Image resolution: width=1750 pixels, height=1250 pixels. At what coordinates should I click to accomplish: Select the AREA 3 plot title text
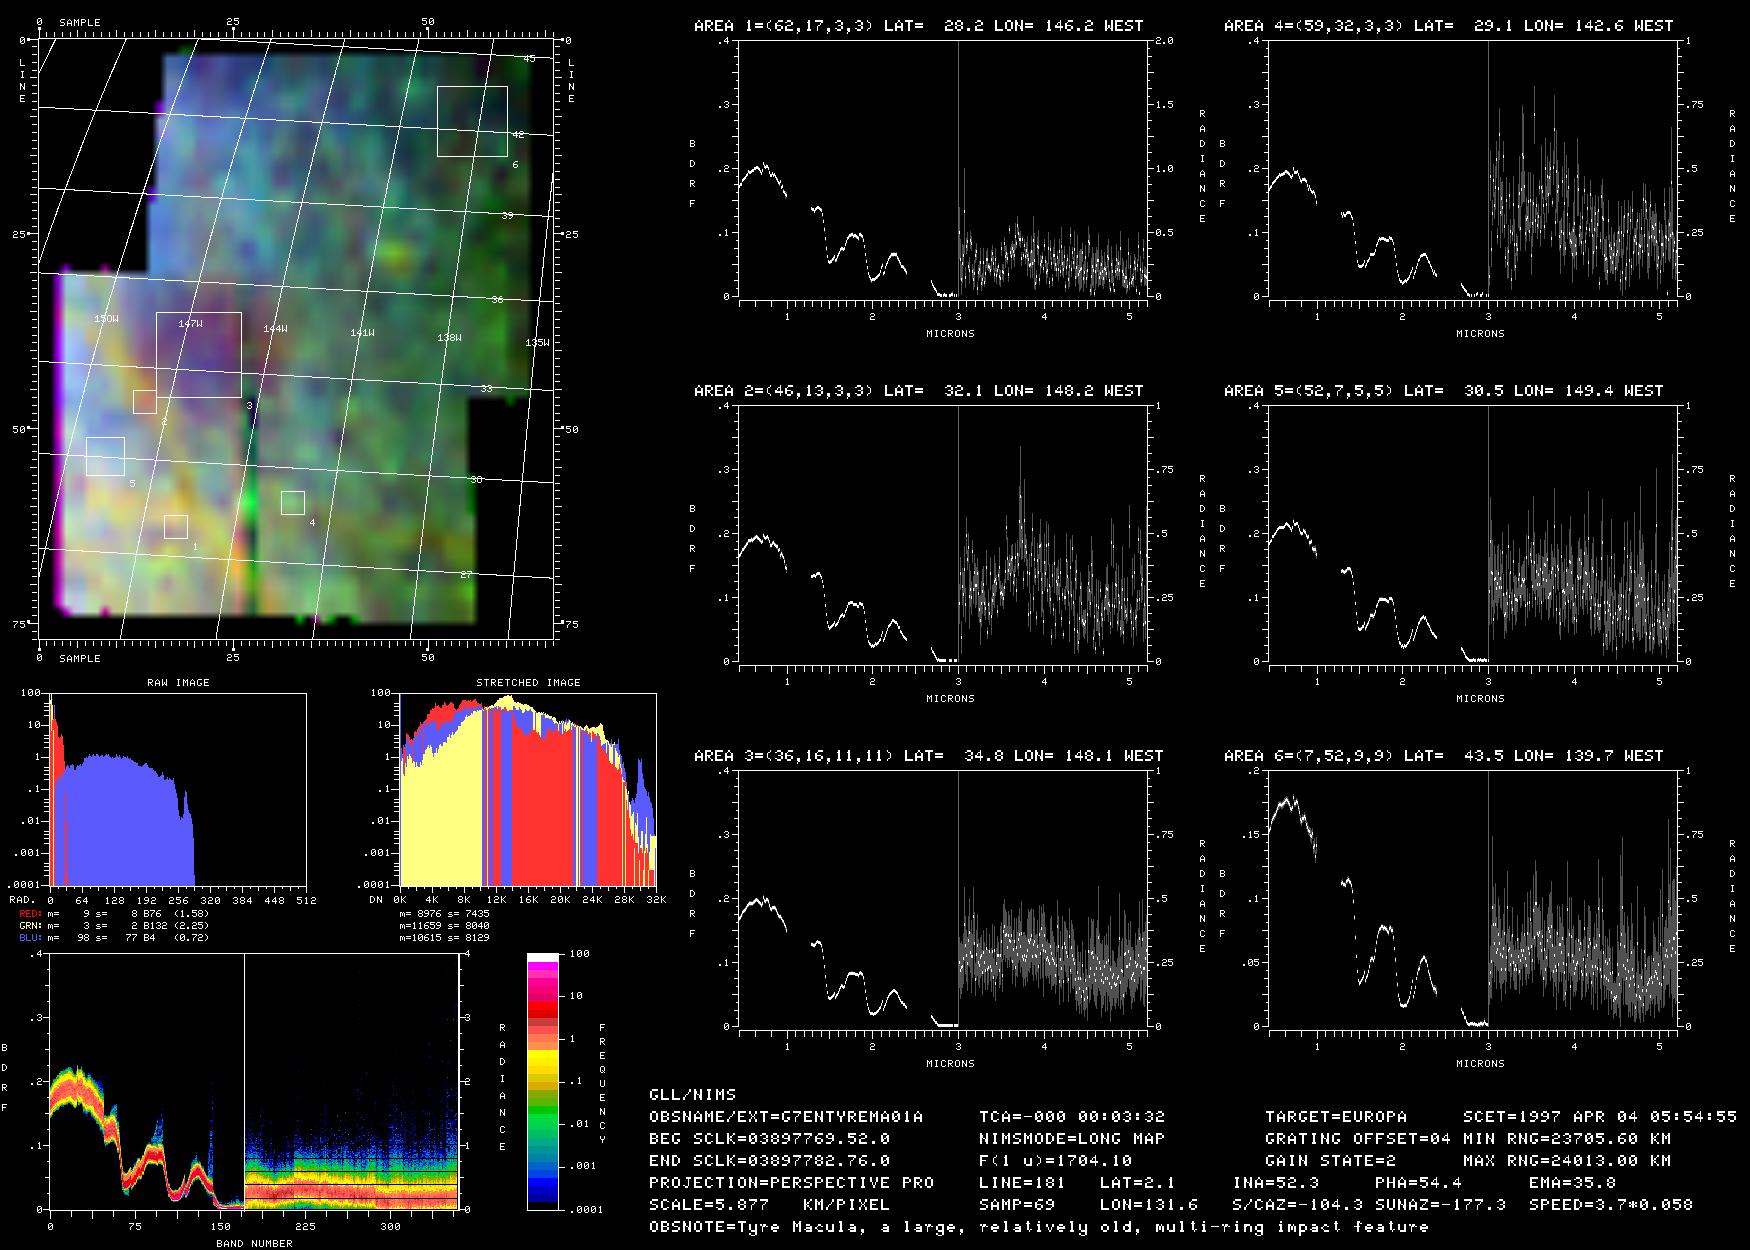pos(928,756)
